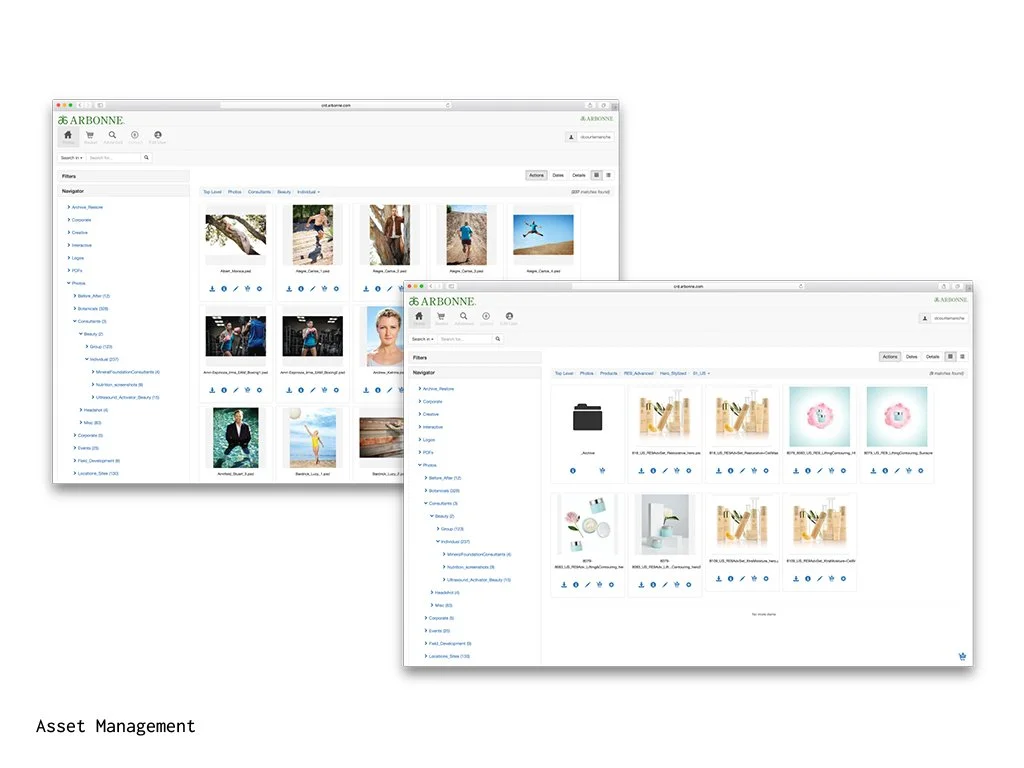
Task: Toggle the list view layout
Action: [x=962, y=357]
